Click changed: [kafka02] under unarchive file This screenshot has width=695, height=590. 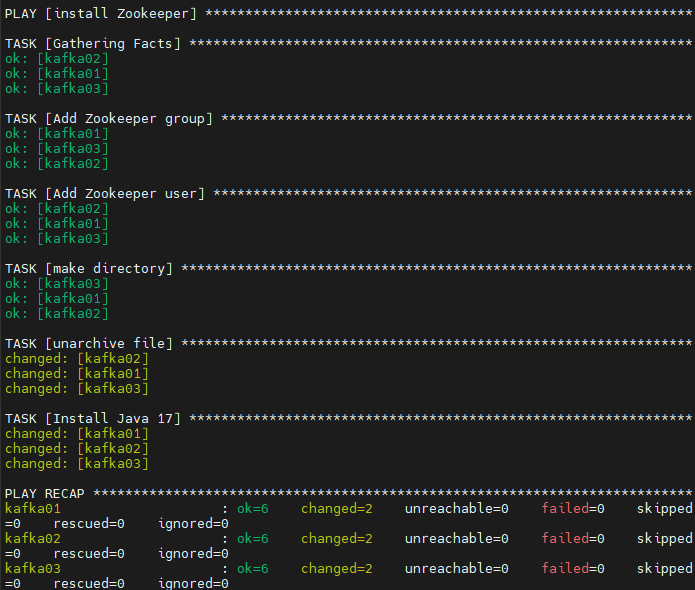click(77, 358)
